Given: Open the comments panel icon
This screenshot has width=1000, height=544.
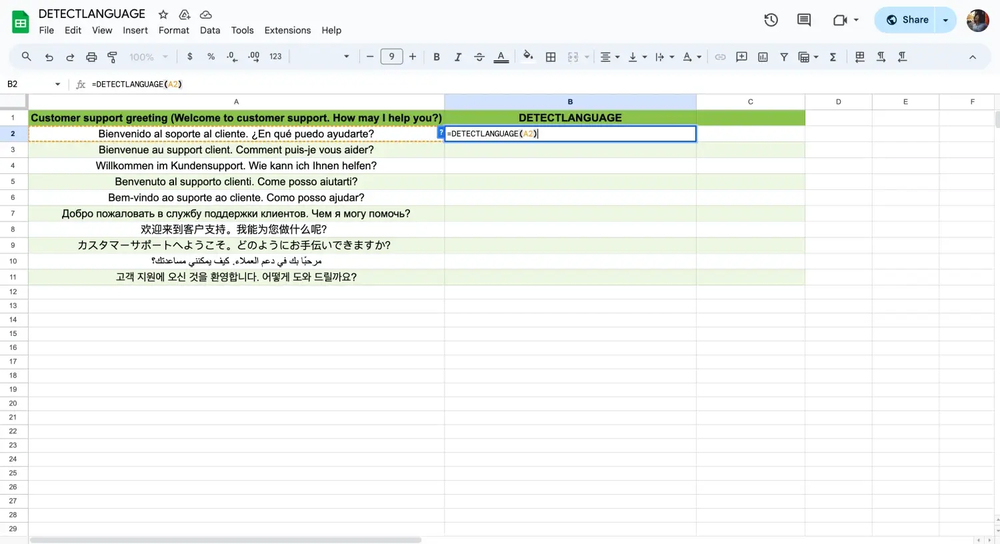Looking at the screenshot, I should tap(804, 20).
